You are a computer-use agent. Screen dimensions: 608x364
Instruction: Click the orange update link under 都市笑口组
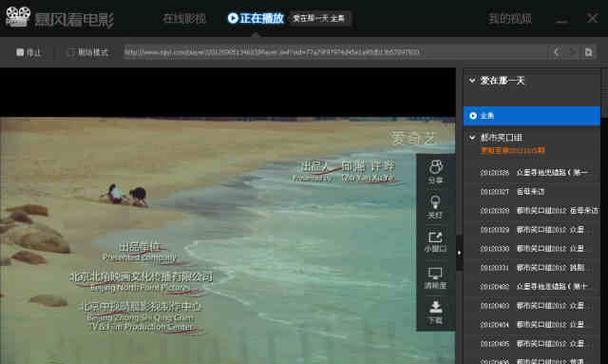pos(513,150)
